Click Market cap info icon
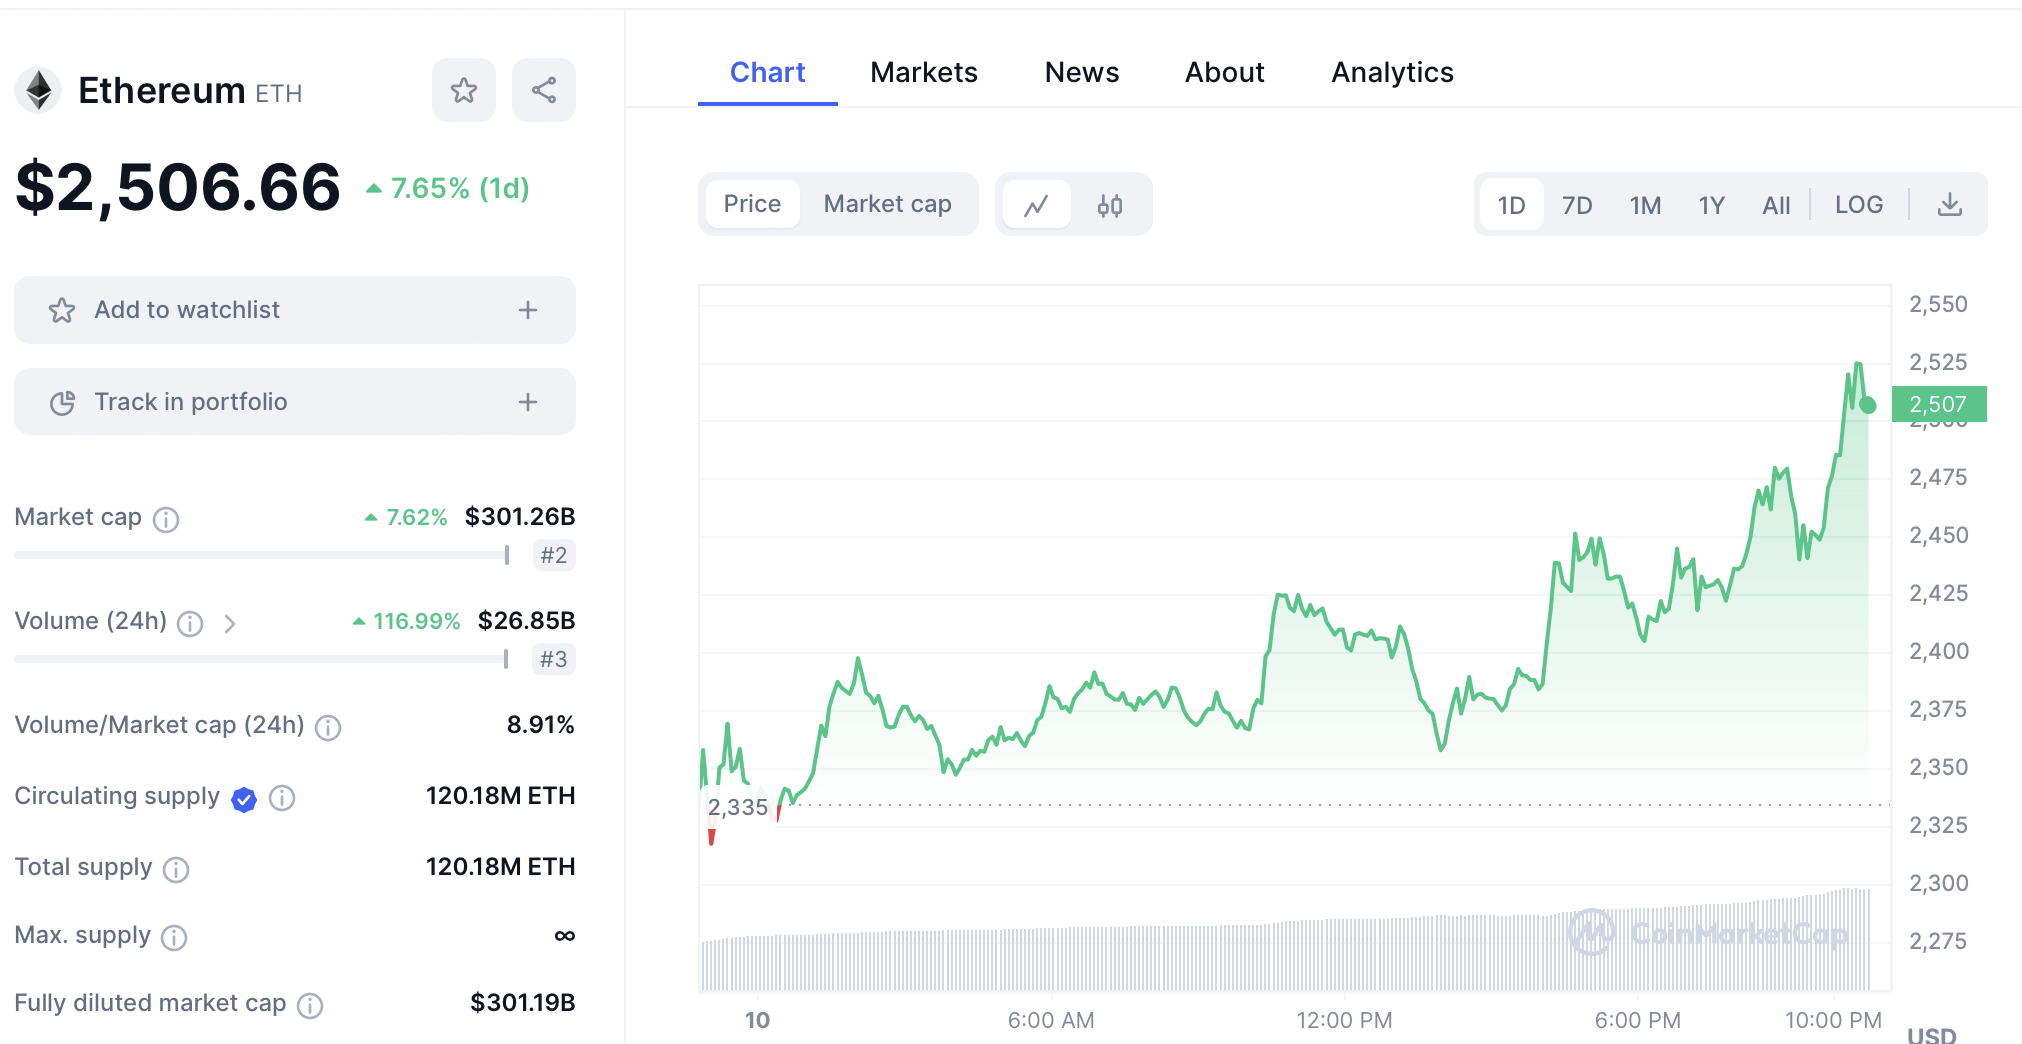 [x=166, y=519]
